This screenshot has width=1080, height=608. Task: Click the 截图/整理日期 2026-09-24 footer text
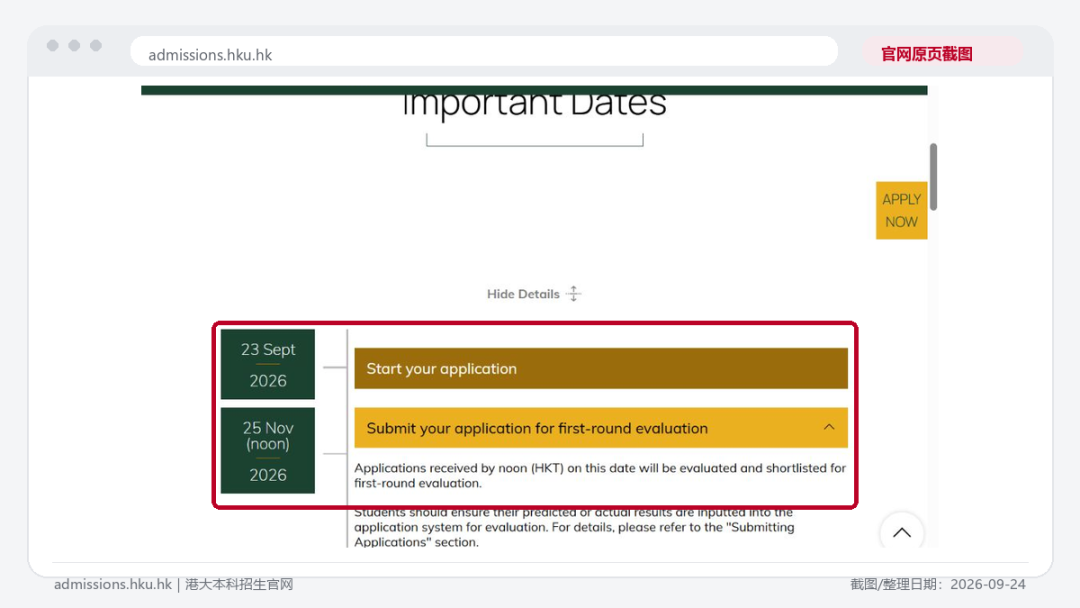coord(937,585)
